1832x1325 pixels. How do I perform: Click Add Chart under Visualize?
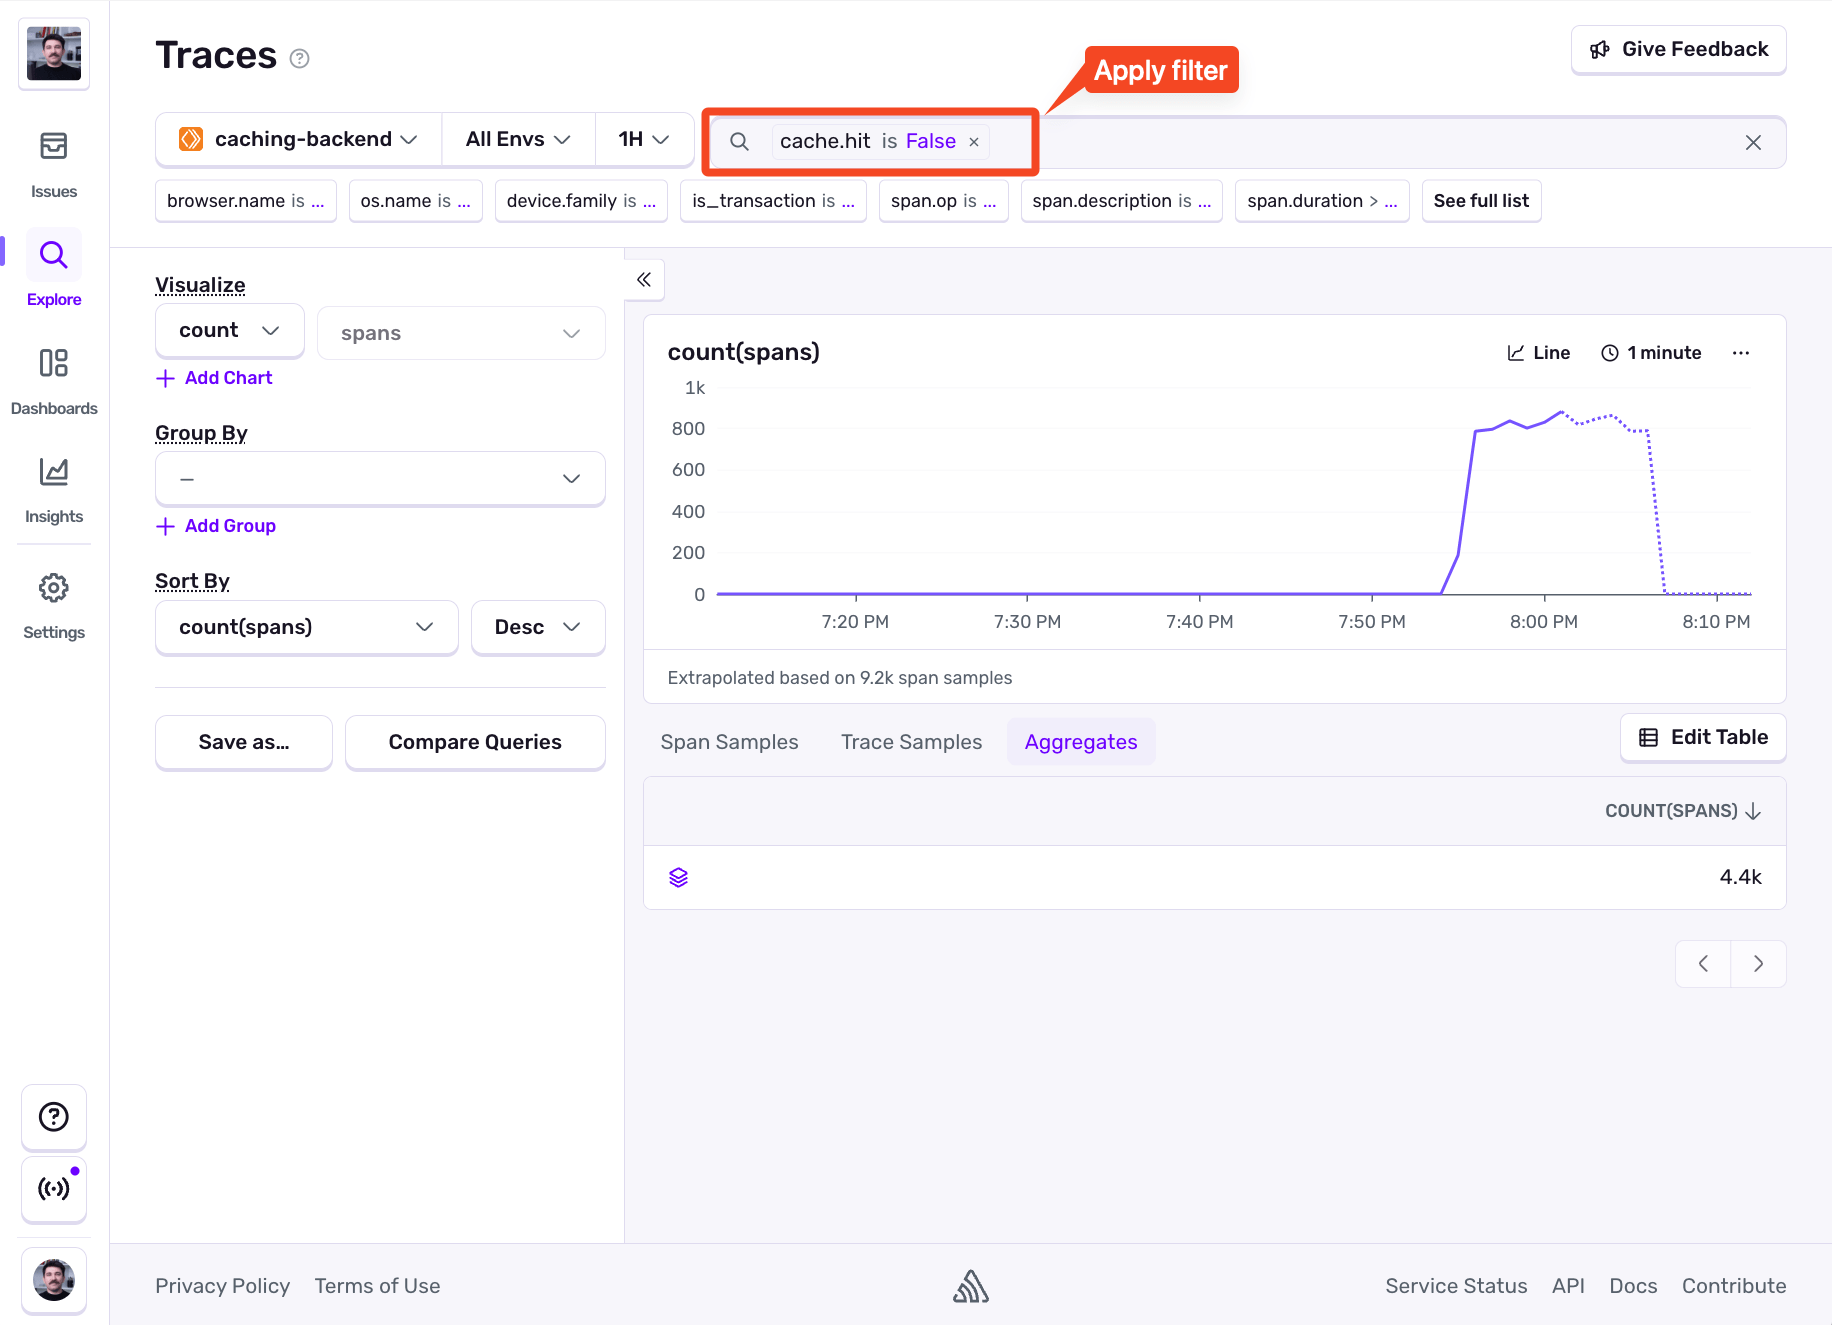click(215, 378)
